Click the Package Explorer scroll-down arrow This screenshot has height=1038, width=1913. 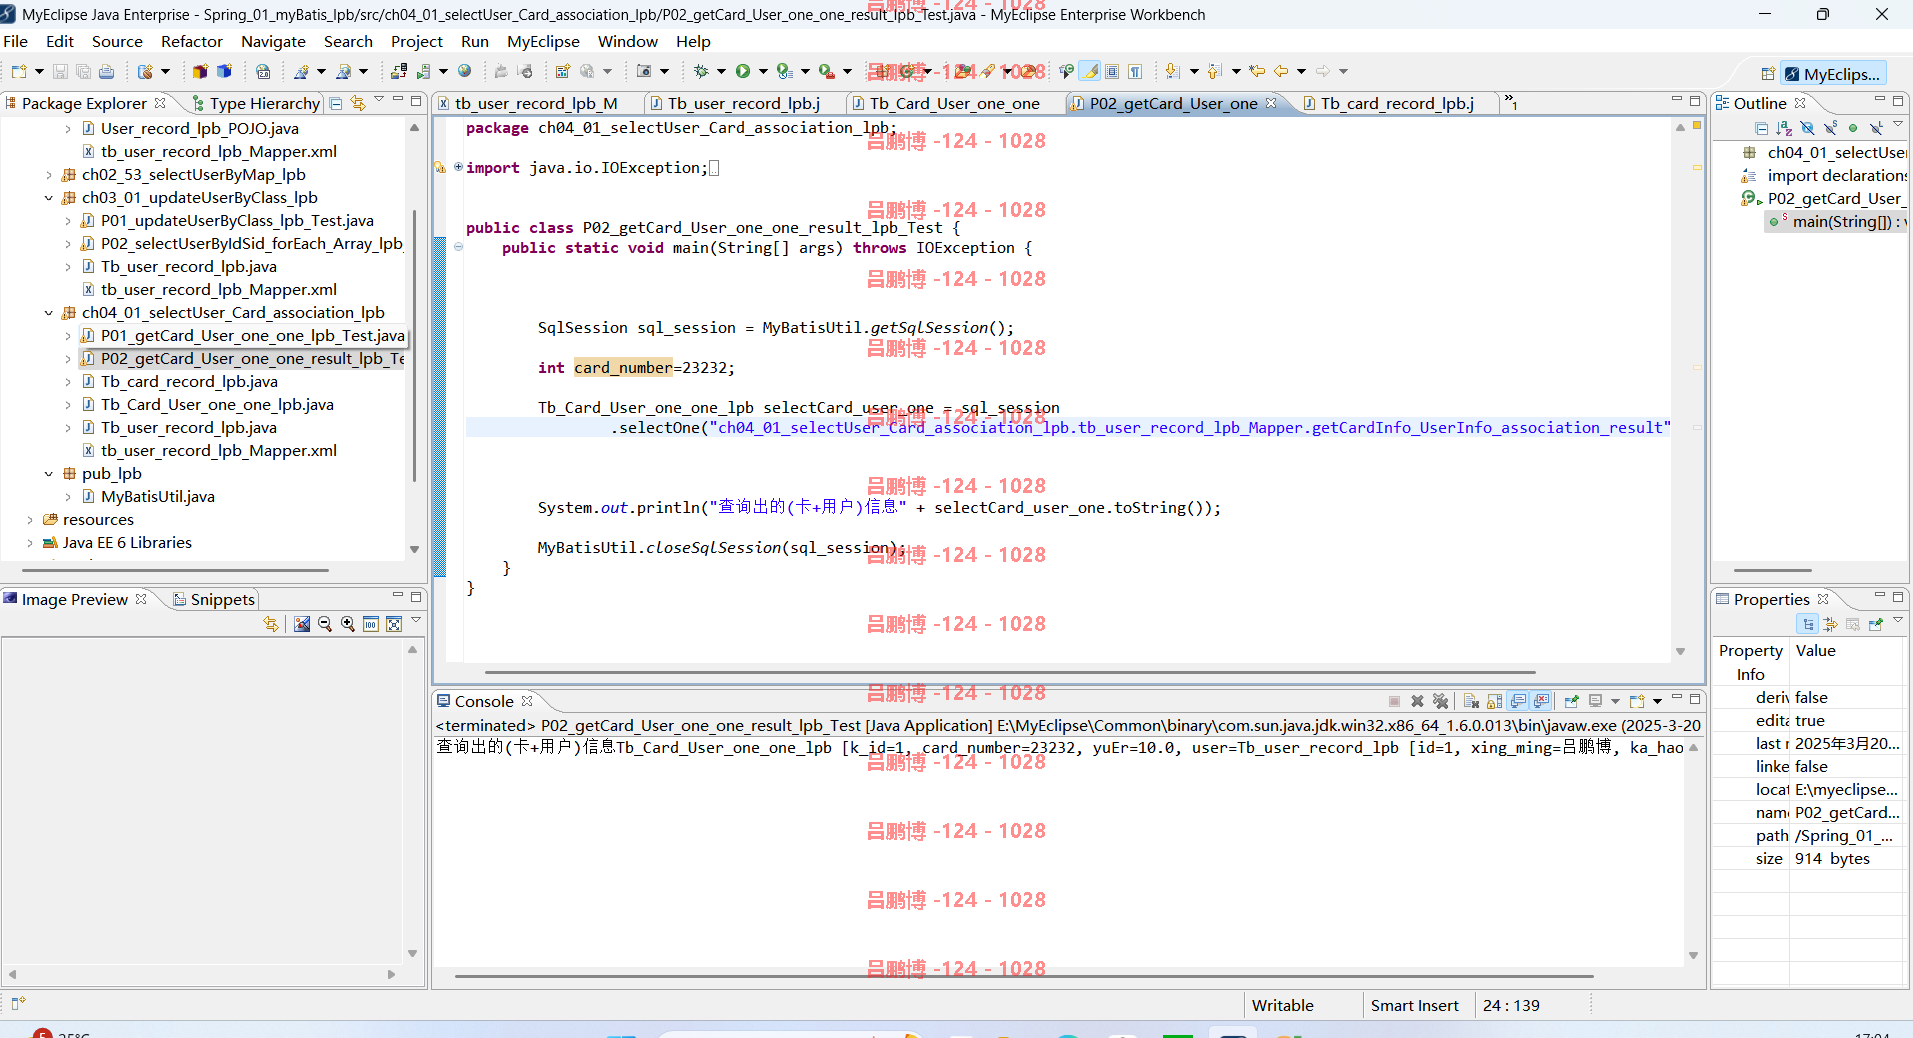[414, 549]
